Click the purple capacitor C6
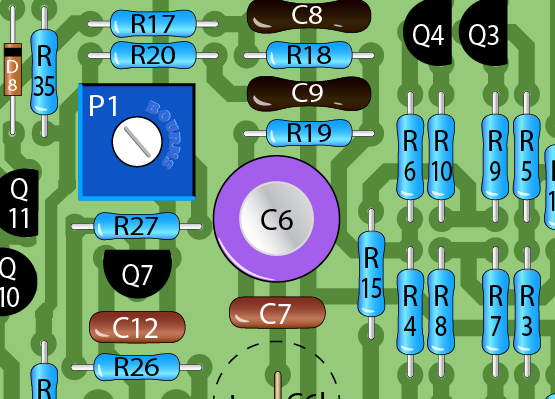 276,219
